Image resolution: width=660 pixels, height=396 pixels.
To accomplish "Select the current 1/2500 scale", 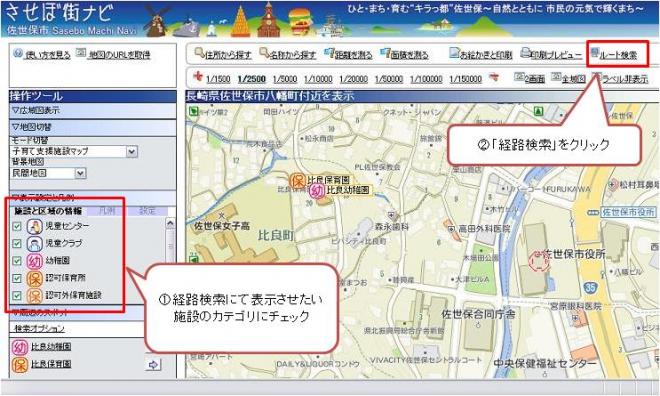I will [252, 79].
